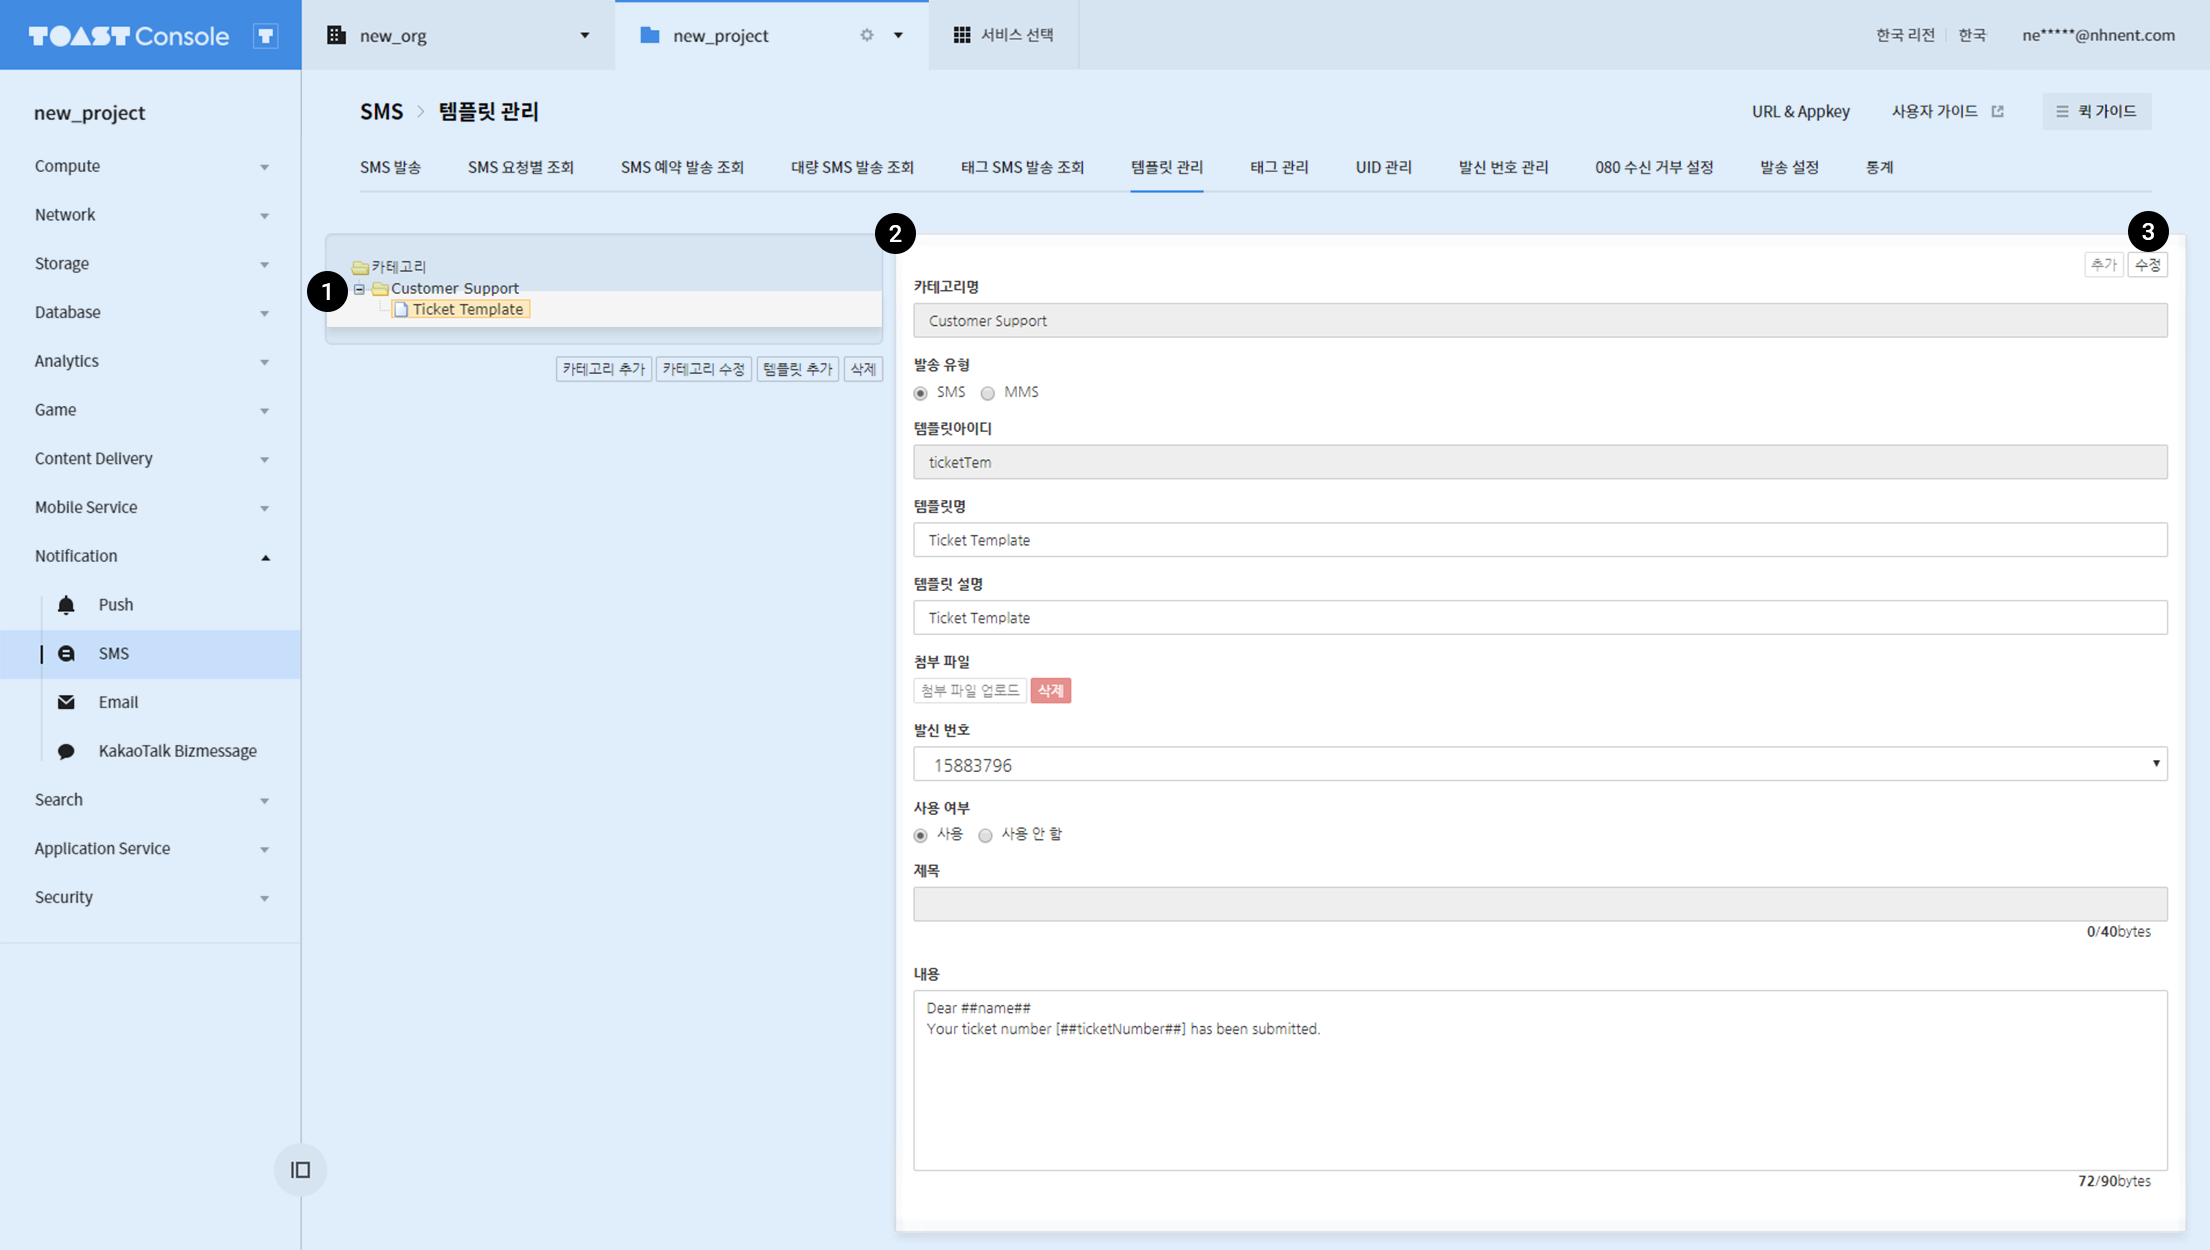2210x1250 pixels.
Task: Open the 'SMS 발송' tab
Action: [390, 167]
